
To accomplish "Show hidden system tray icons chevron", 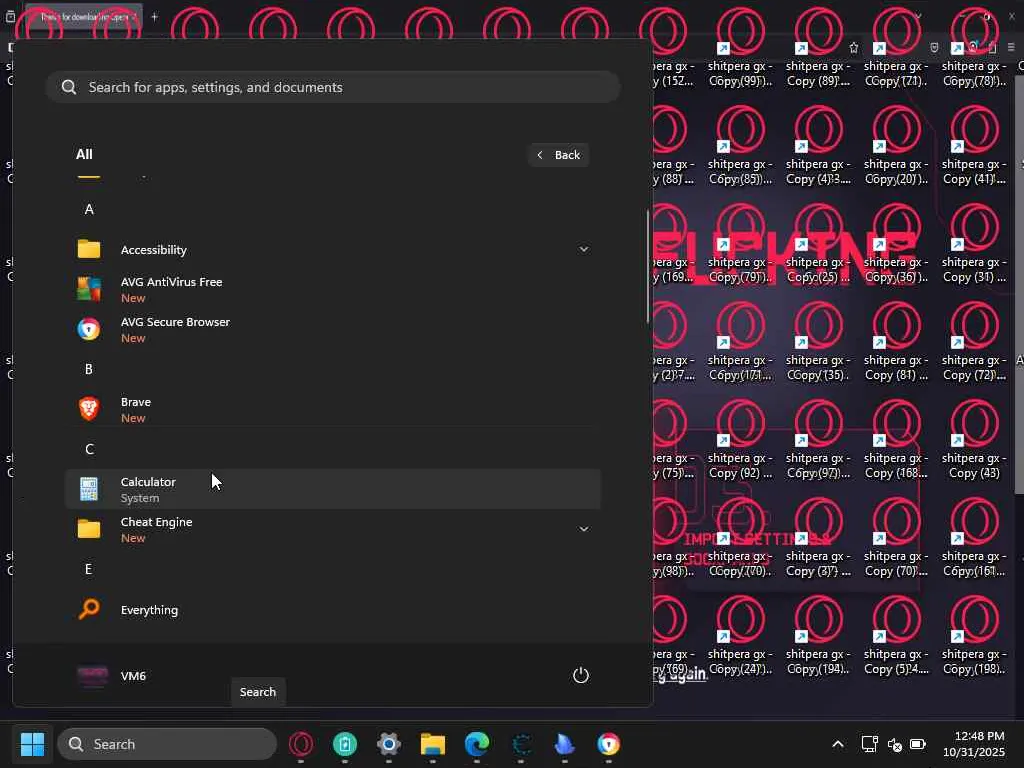I will coord(838,744).
